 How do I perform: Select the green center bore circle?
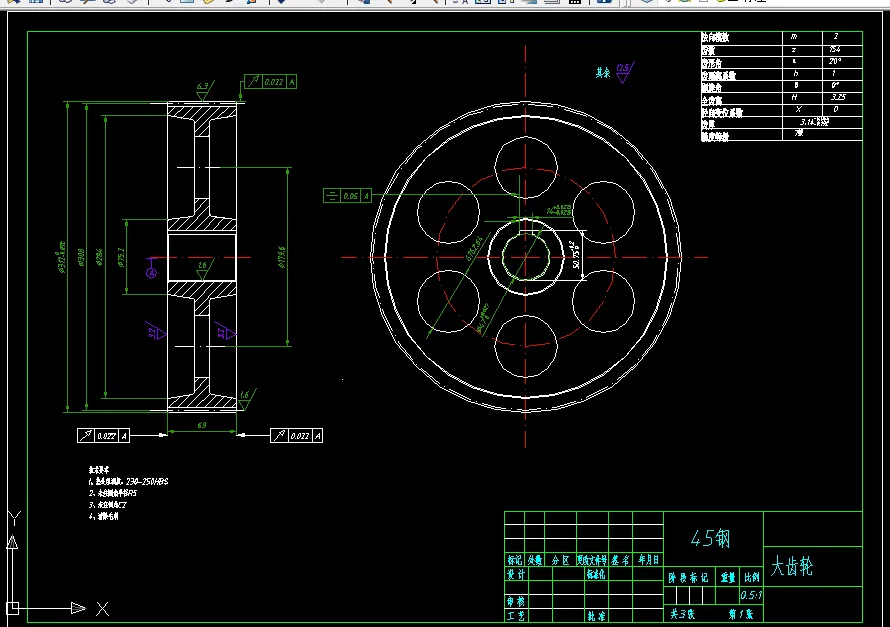526,257
